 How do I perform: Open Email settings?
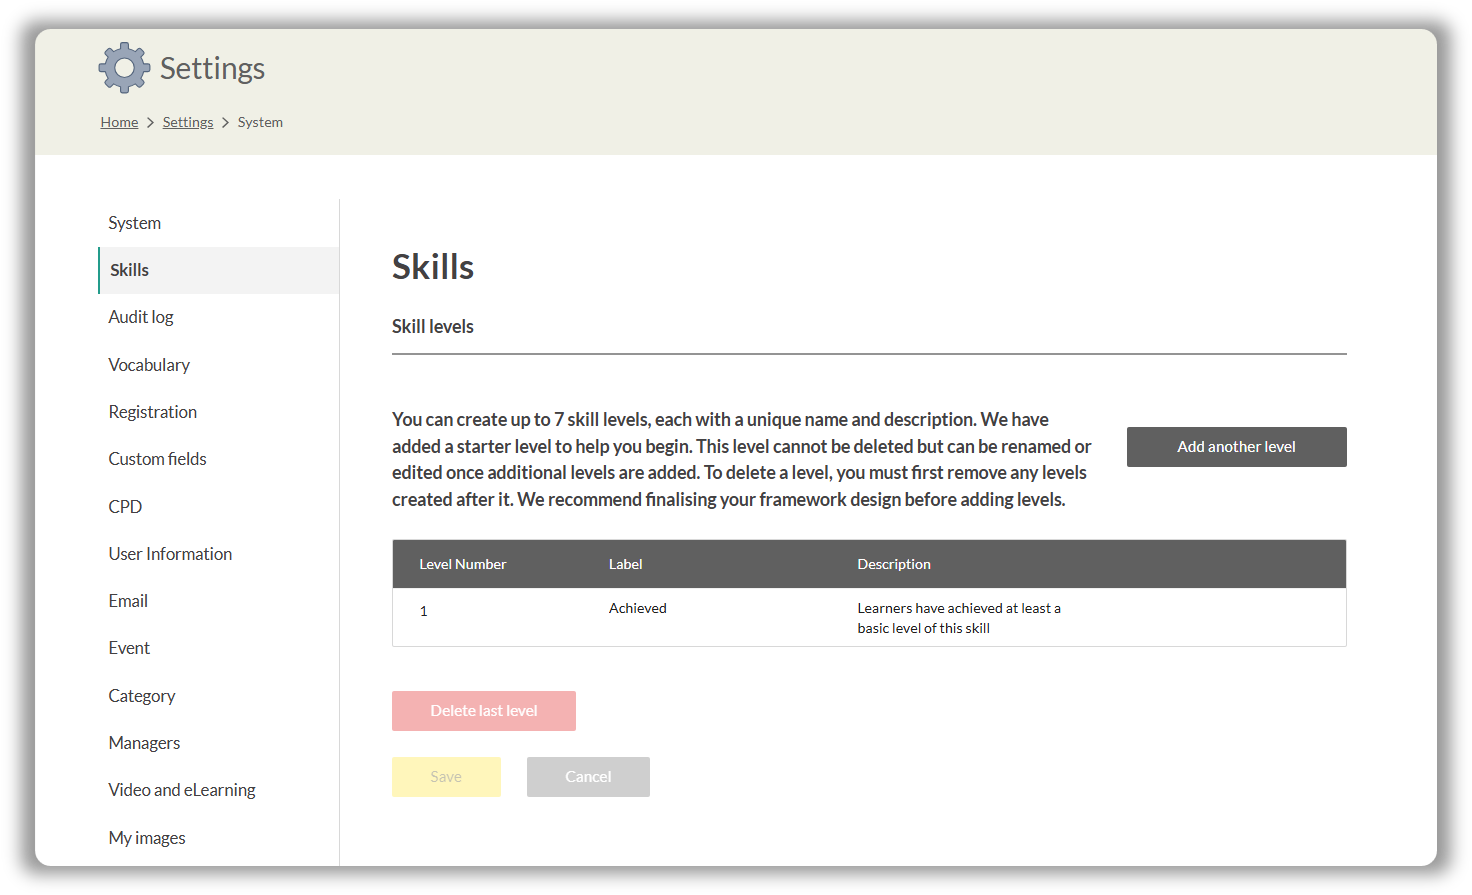tap(128, 601)
